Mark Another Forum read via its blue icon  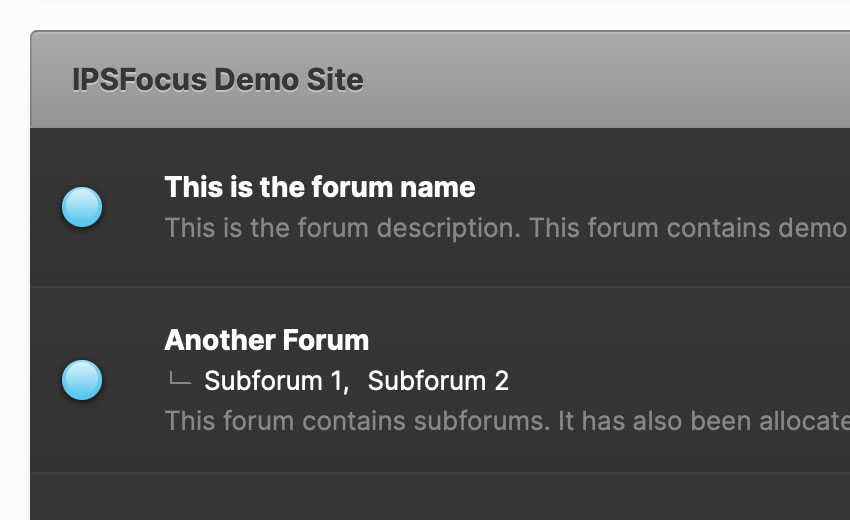pos(82,380)
